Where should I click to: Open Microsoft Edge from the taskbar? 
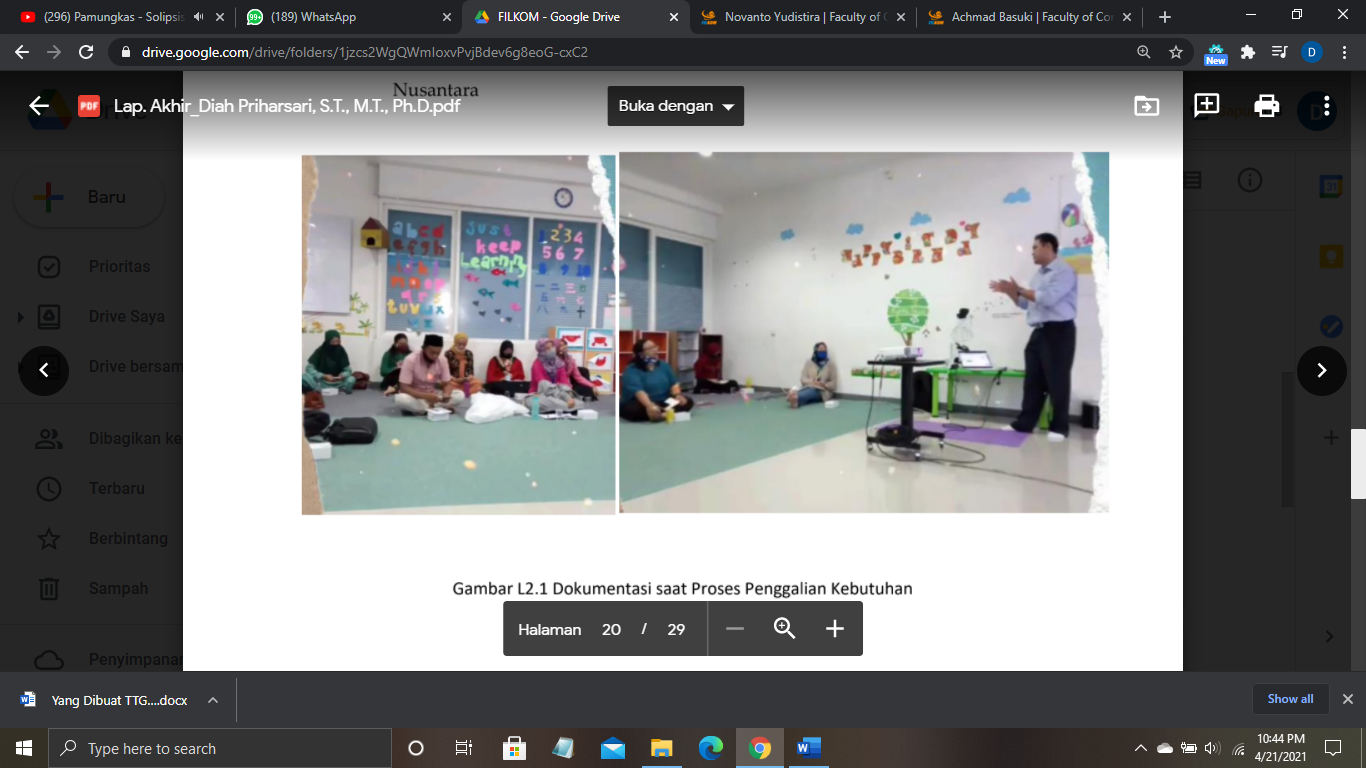pos(711,748)
